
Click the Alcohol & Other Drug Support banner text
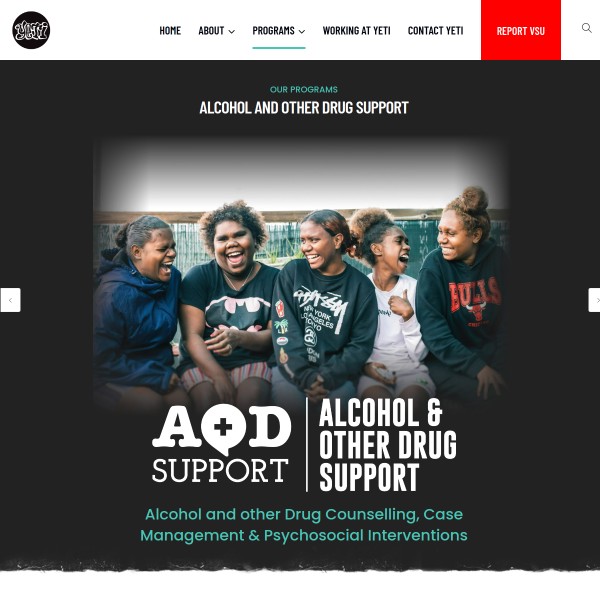[388, 445]
